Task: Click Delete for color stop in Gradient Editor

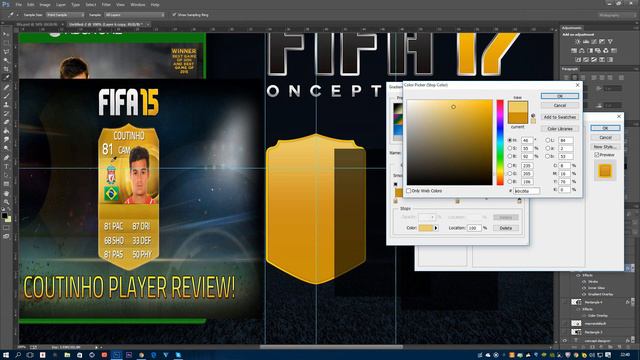Action: [x=506, y=228]
